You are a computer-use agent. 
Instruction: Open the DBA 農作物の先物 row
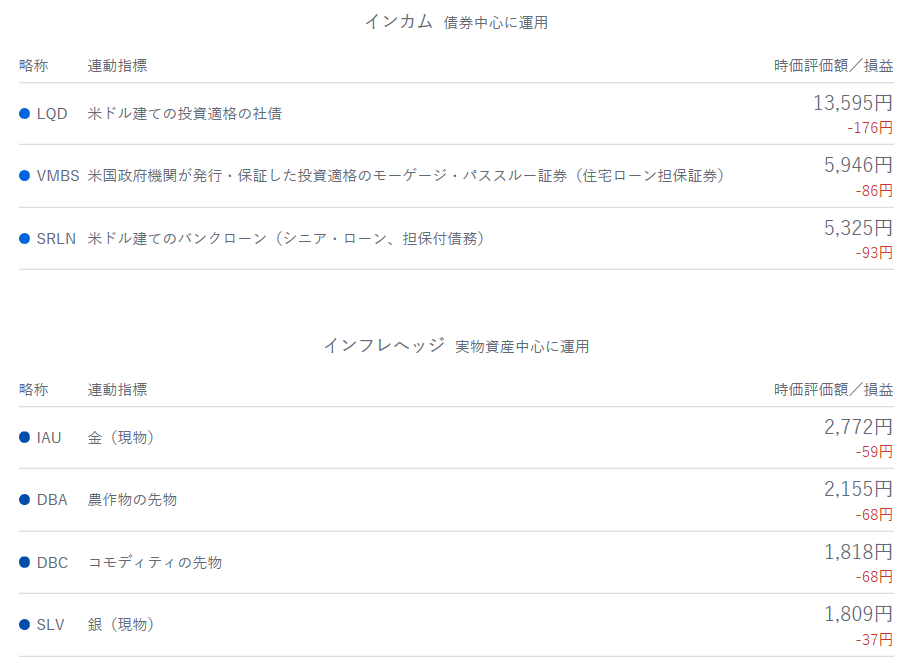click(x=132, y=500)
